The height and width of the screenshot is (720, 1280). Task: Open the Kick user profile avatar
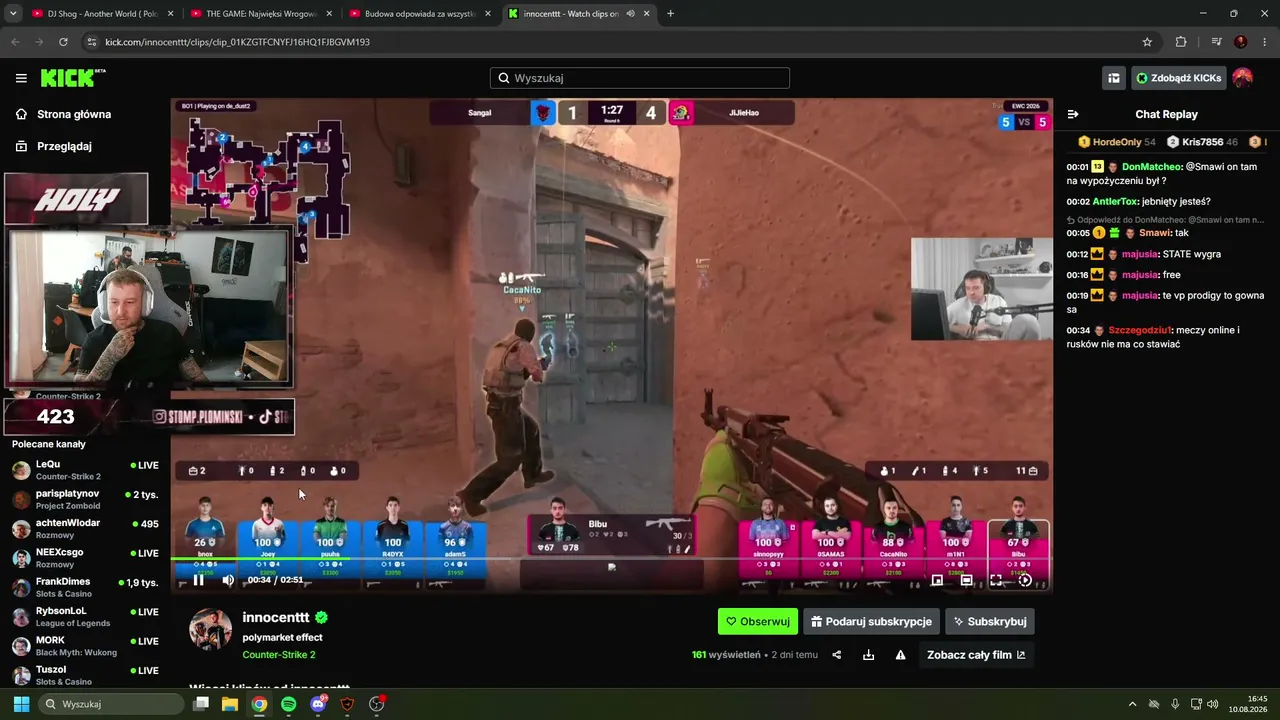(1242, 78)
